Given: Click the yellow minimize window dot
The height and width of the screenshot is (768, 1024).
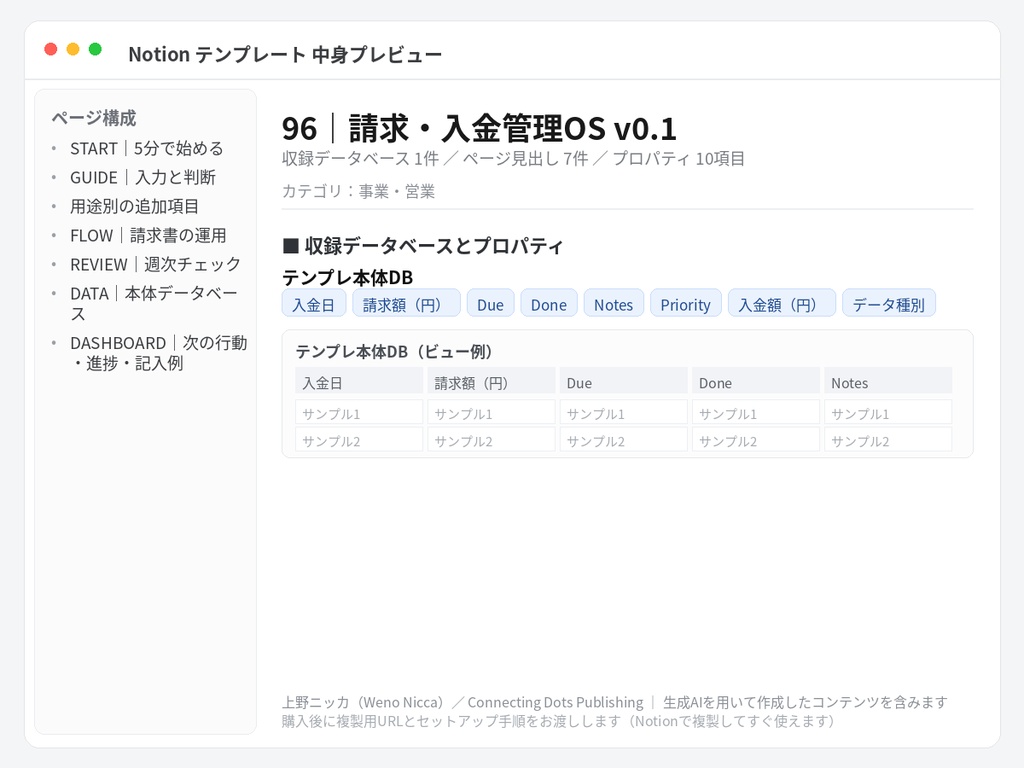Looking at the screenshot, I should 73,49.
